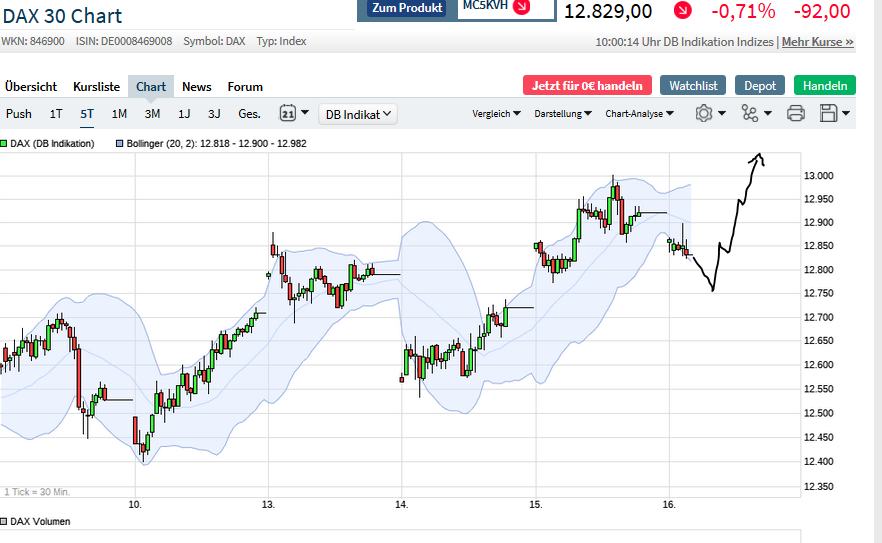Open the DB Indikat exchange dropdown
Viewport: 882px width, 543px height.
(359, 114)
